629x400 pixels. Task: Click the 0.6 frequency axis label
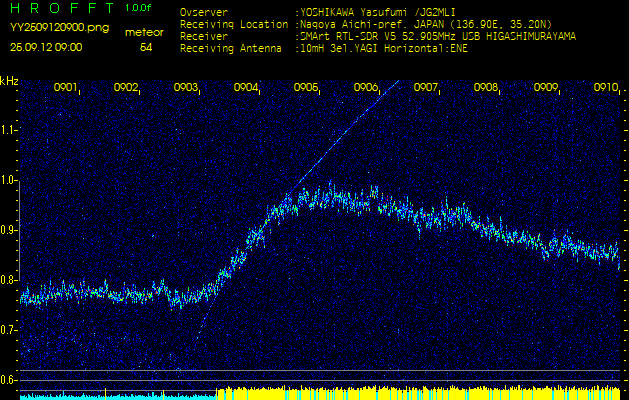(x=9, y=380)
